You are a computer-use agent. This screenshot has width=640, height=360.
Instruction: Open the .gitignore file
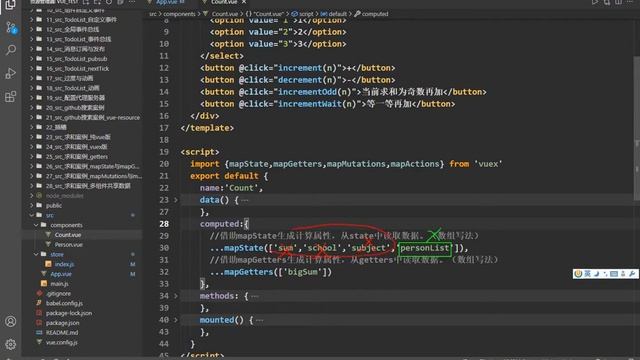point(58,293)
